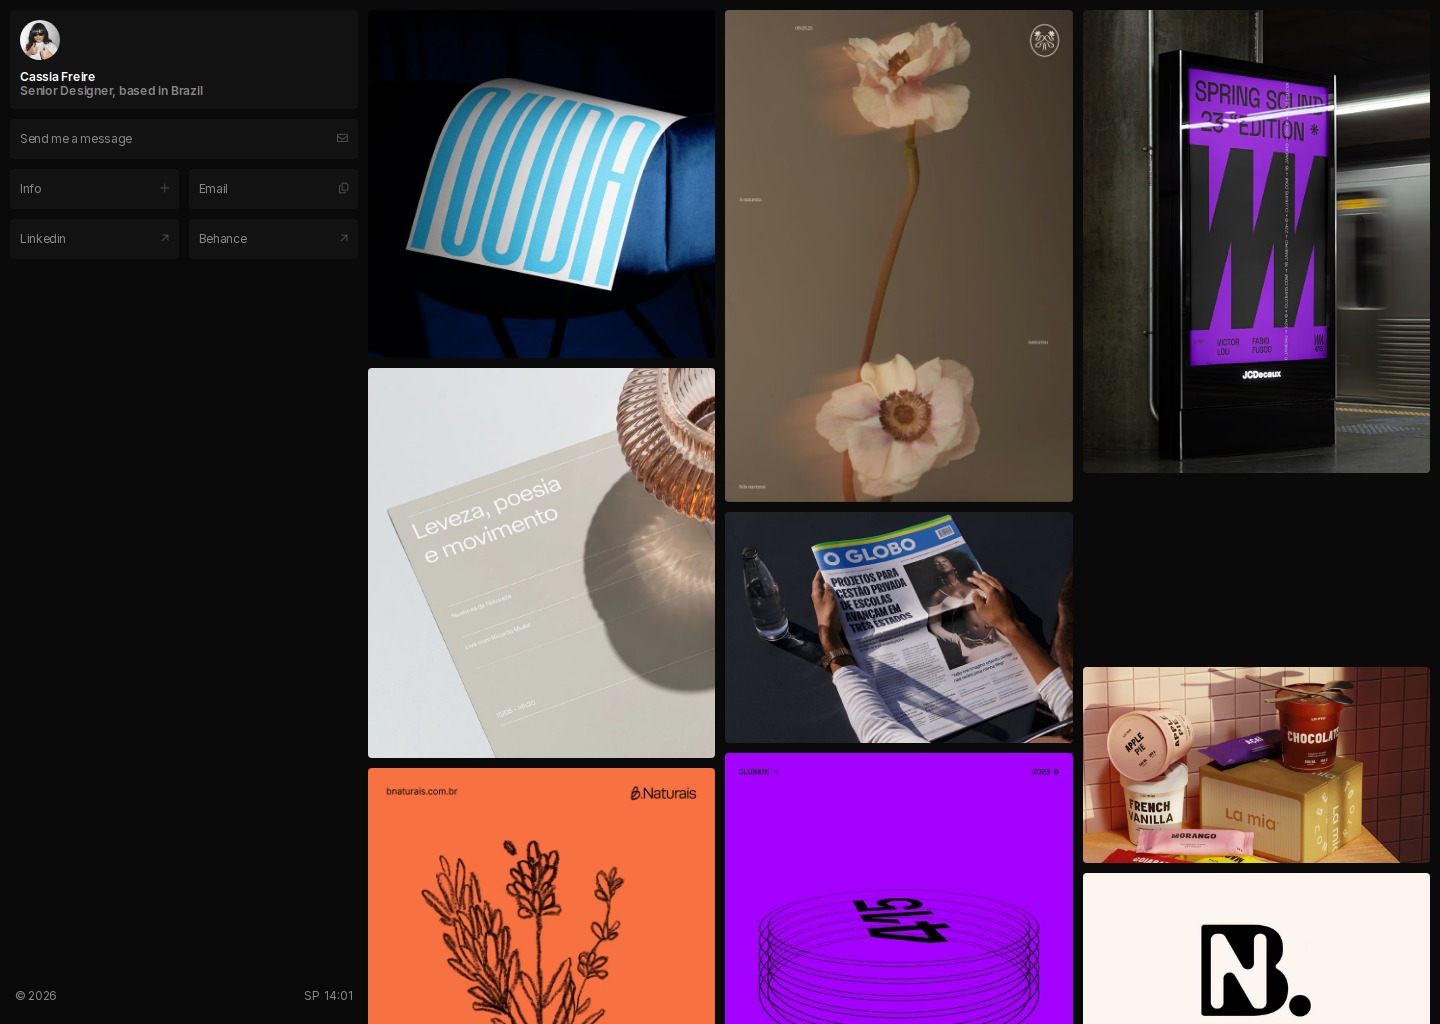The image size is (1440, 1024).
Task: Click the Info button label
Action: (x=31, y=189)
